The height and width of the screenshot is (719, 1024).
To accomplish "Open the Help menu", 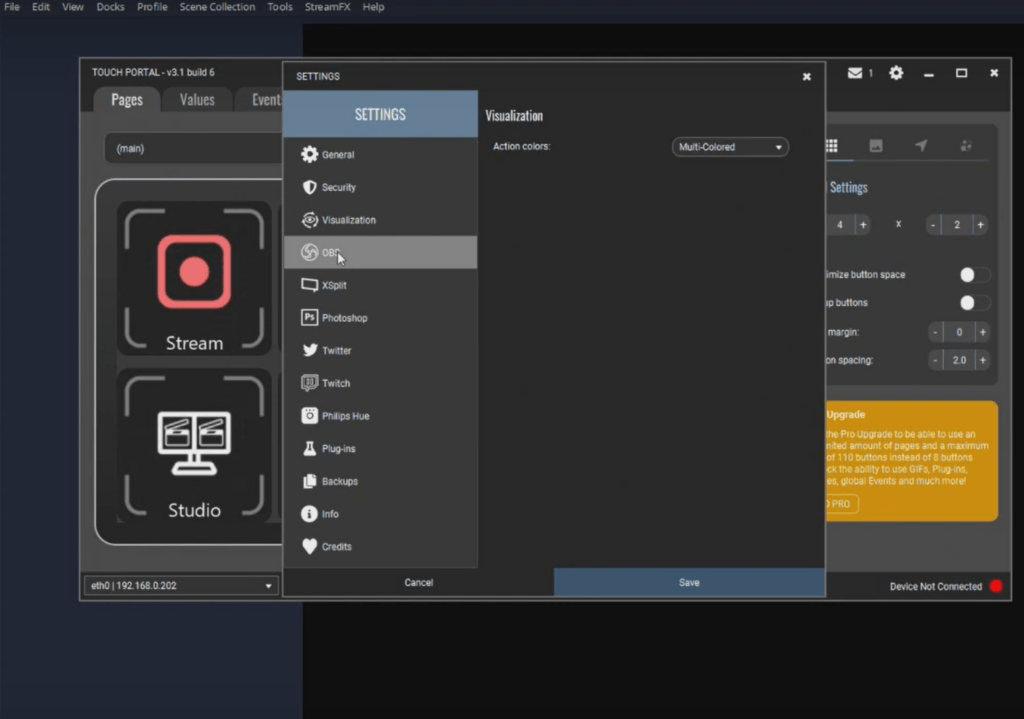I will [x=374, y=7].
